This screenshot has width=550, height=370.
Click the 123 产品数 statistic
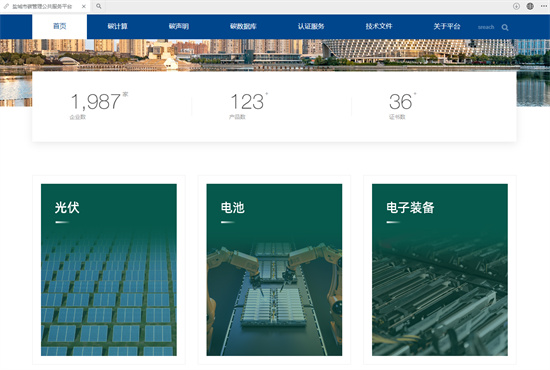[248, 105]
